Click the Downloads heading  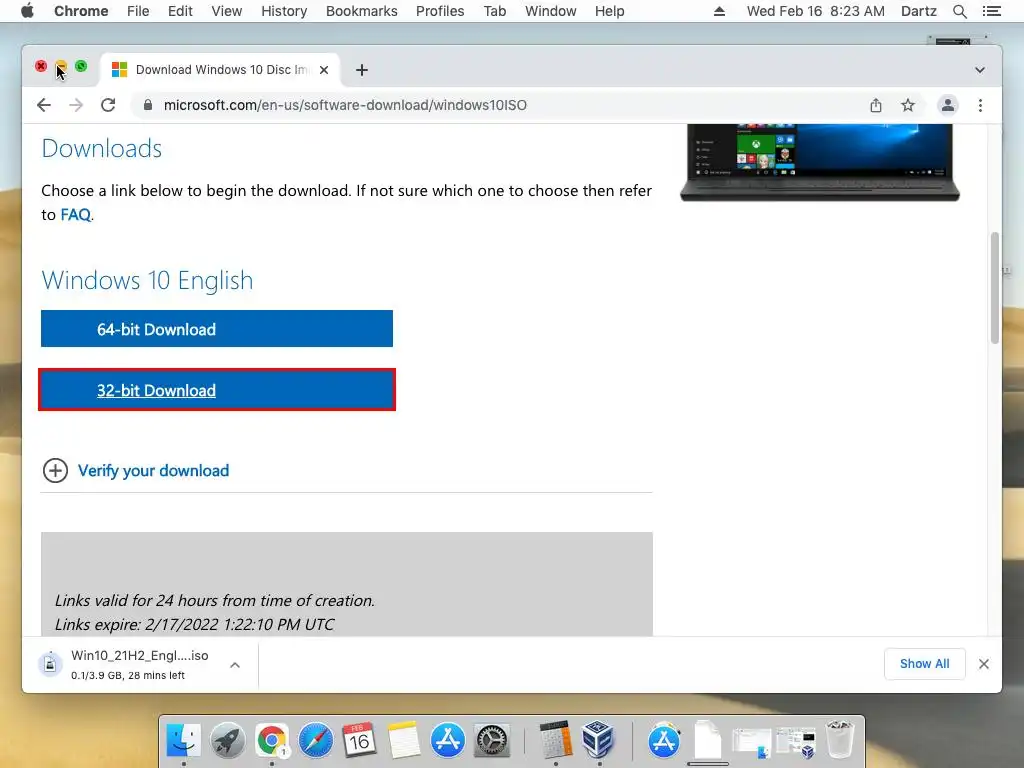102,148
